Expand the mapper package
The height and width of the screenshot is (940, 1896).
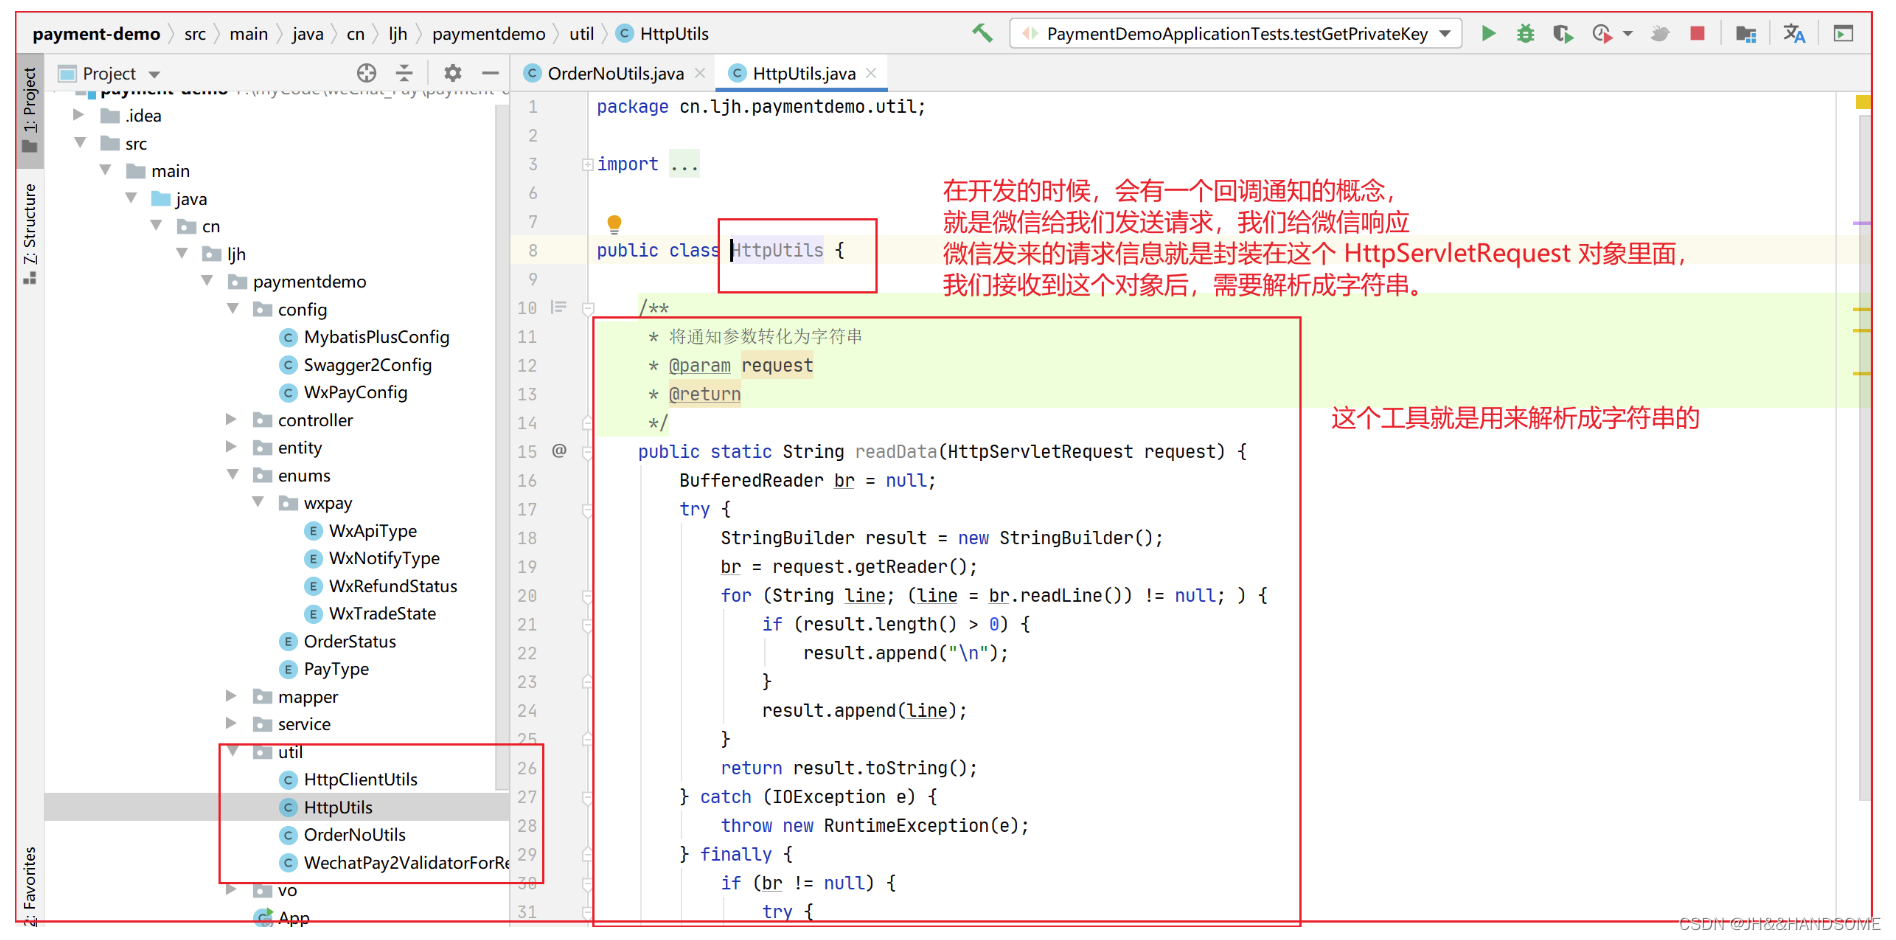click(232, 696)
